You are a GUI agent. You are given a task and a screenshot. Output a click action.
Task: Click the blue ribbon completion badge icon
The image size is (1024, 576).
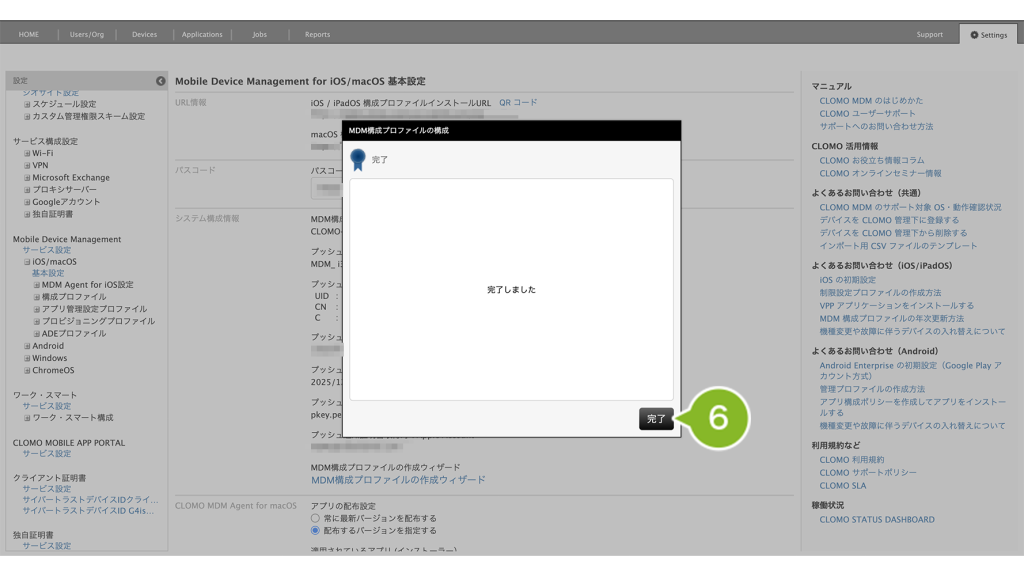tap(359, 159)
